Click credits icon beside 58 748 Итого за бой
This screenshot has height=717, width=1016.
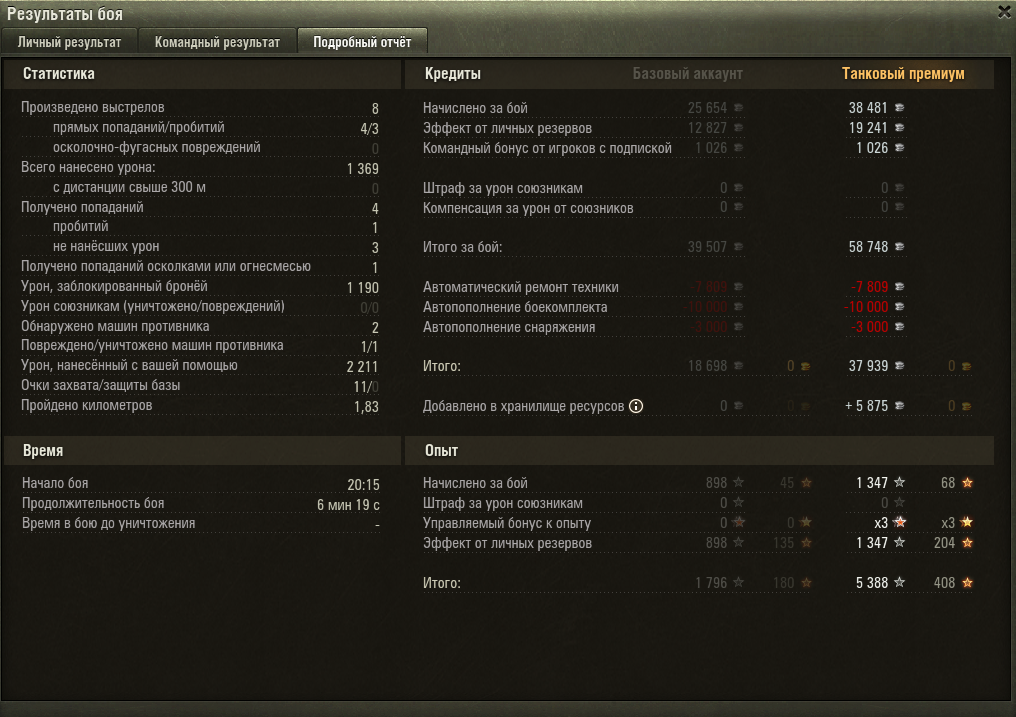[899, 247]
